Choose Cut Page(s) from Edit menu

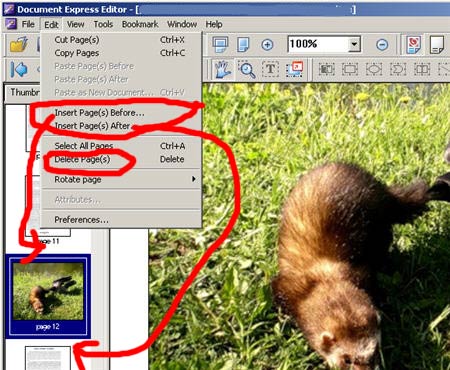pos(121,40)
